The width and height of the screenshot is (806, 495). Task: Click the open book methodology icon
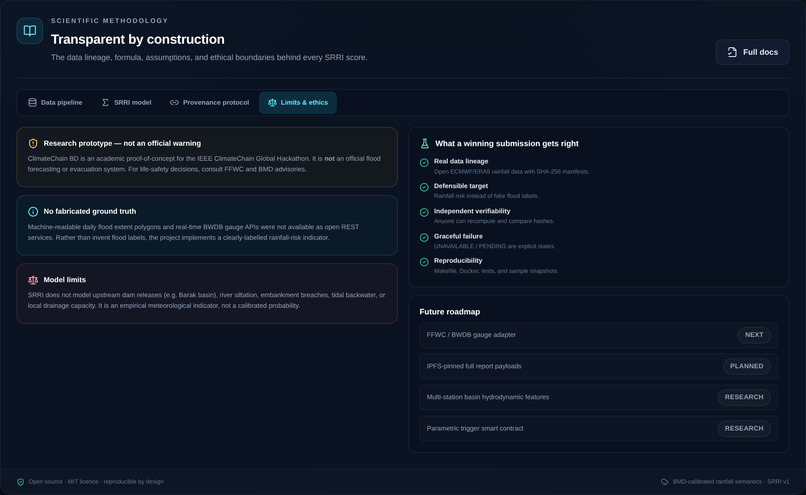click(x=30, y=31)
